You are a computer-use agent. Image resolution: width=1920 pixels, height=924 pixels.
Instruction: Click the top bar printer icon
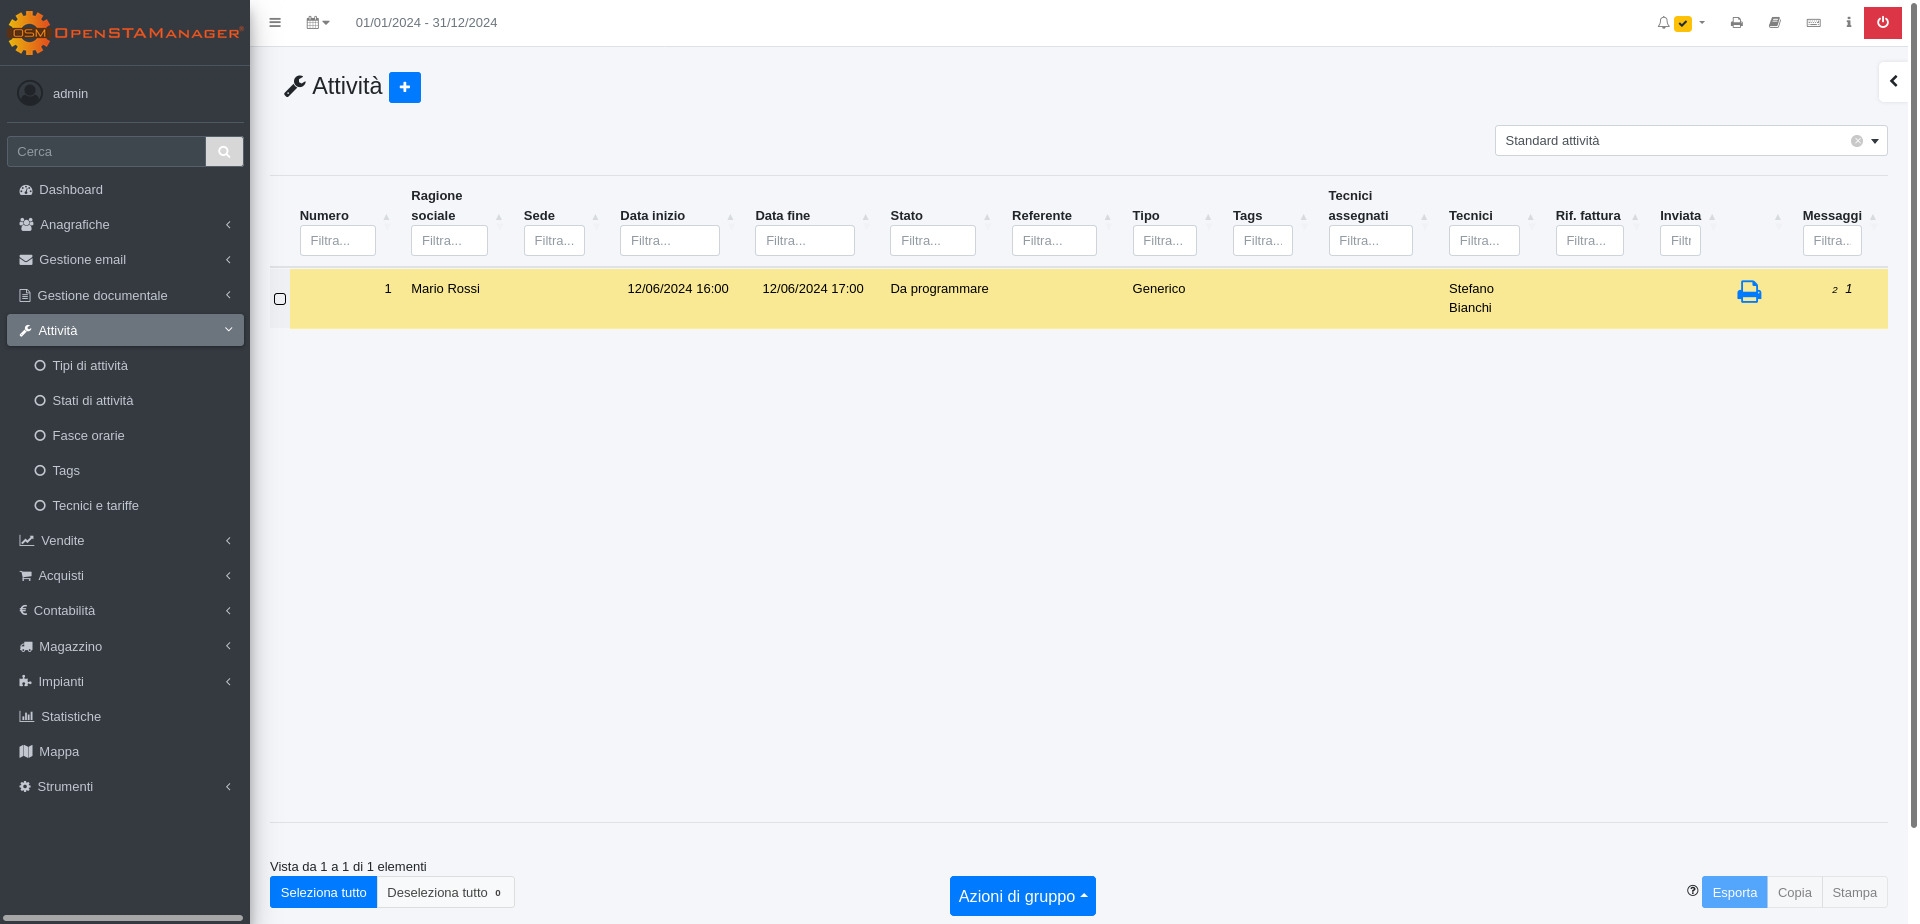(x=1737, y=23)
